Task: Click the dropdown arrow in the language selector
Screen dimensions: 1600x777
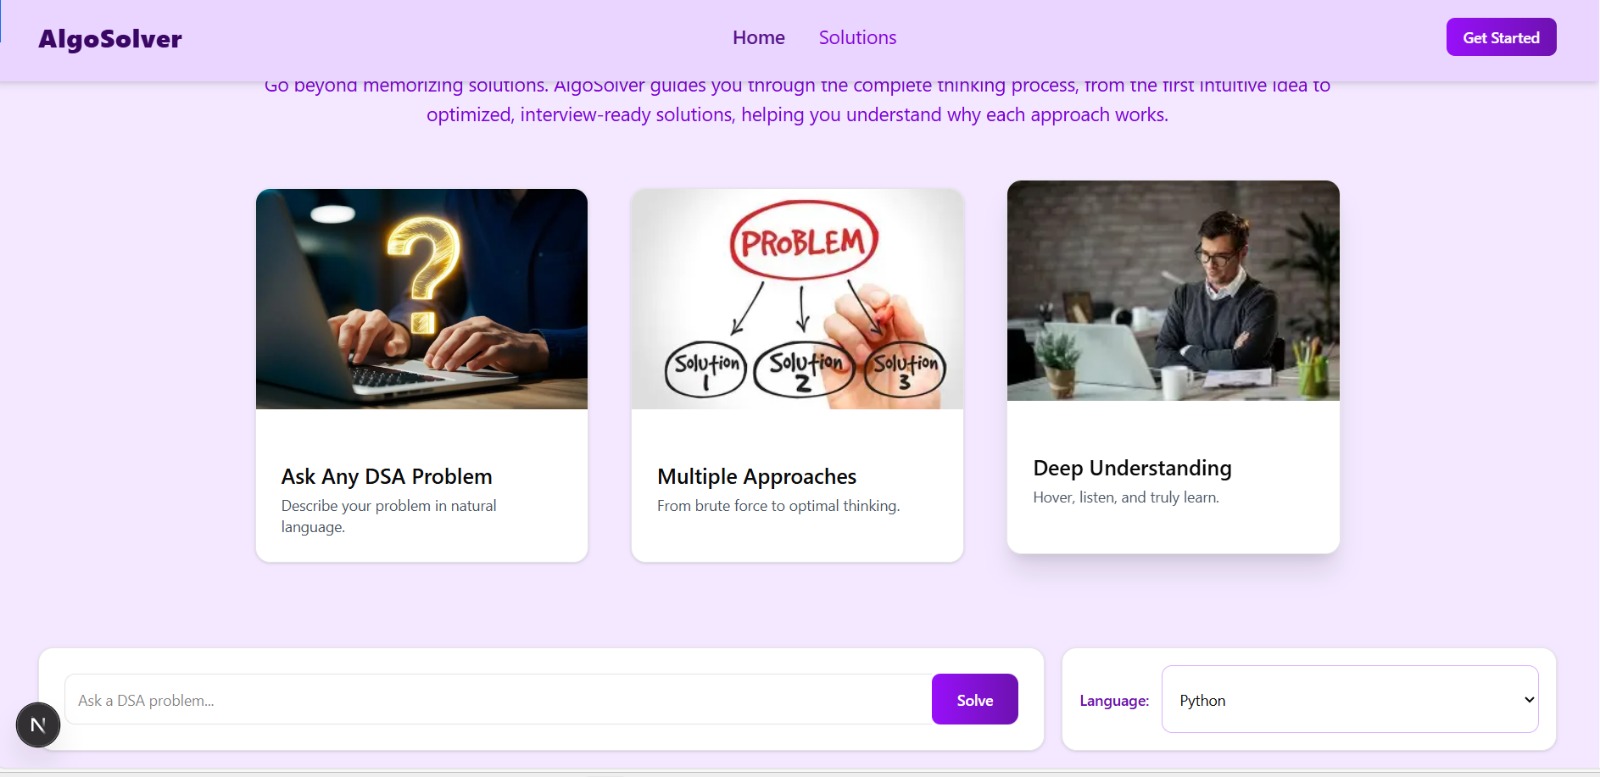Action: click(1528, 699)
